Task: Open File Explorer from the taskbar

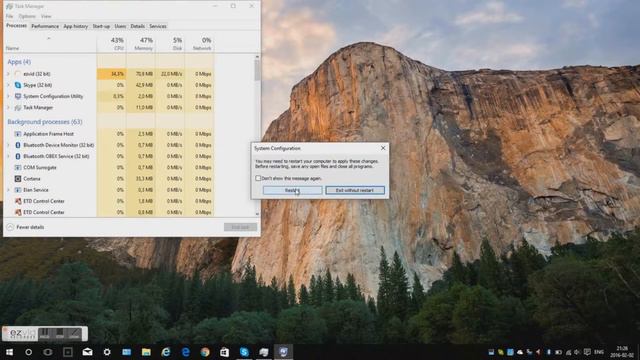Action: pyautogui.click(x=146, y=352)
